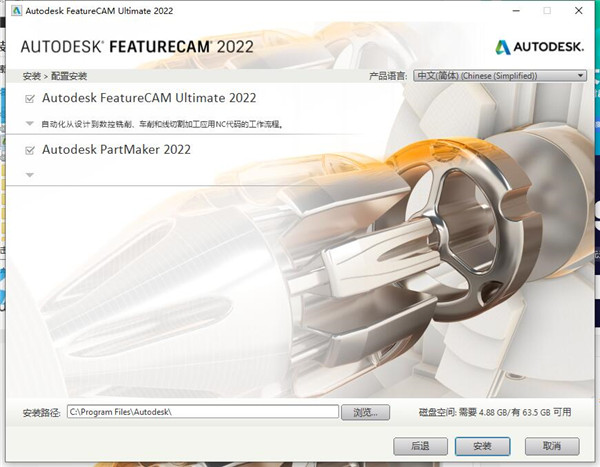The image size is (600, 467).
Task: Click the disk space 磁盘空间 information text
Action: click(x=495, y=412)
